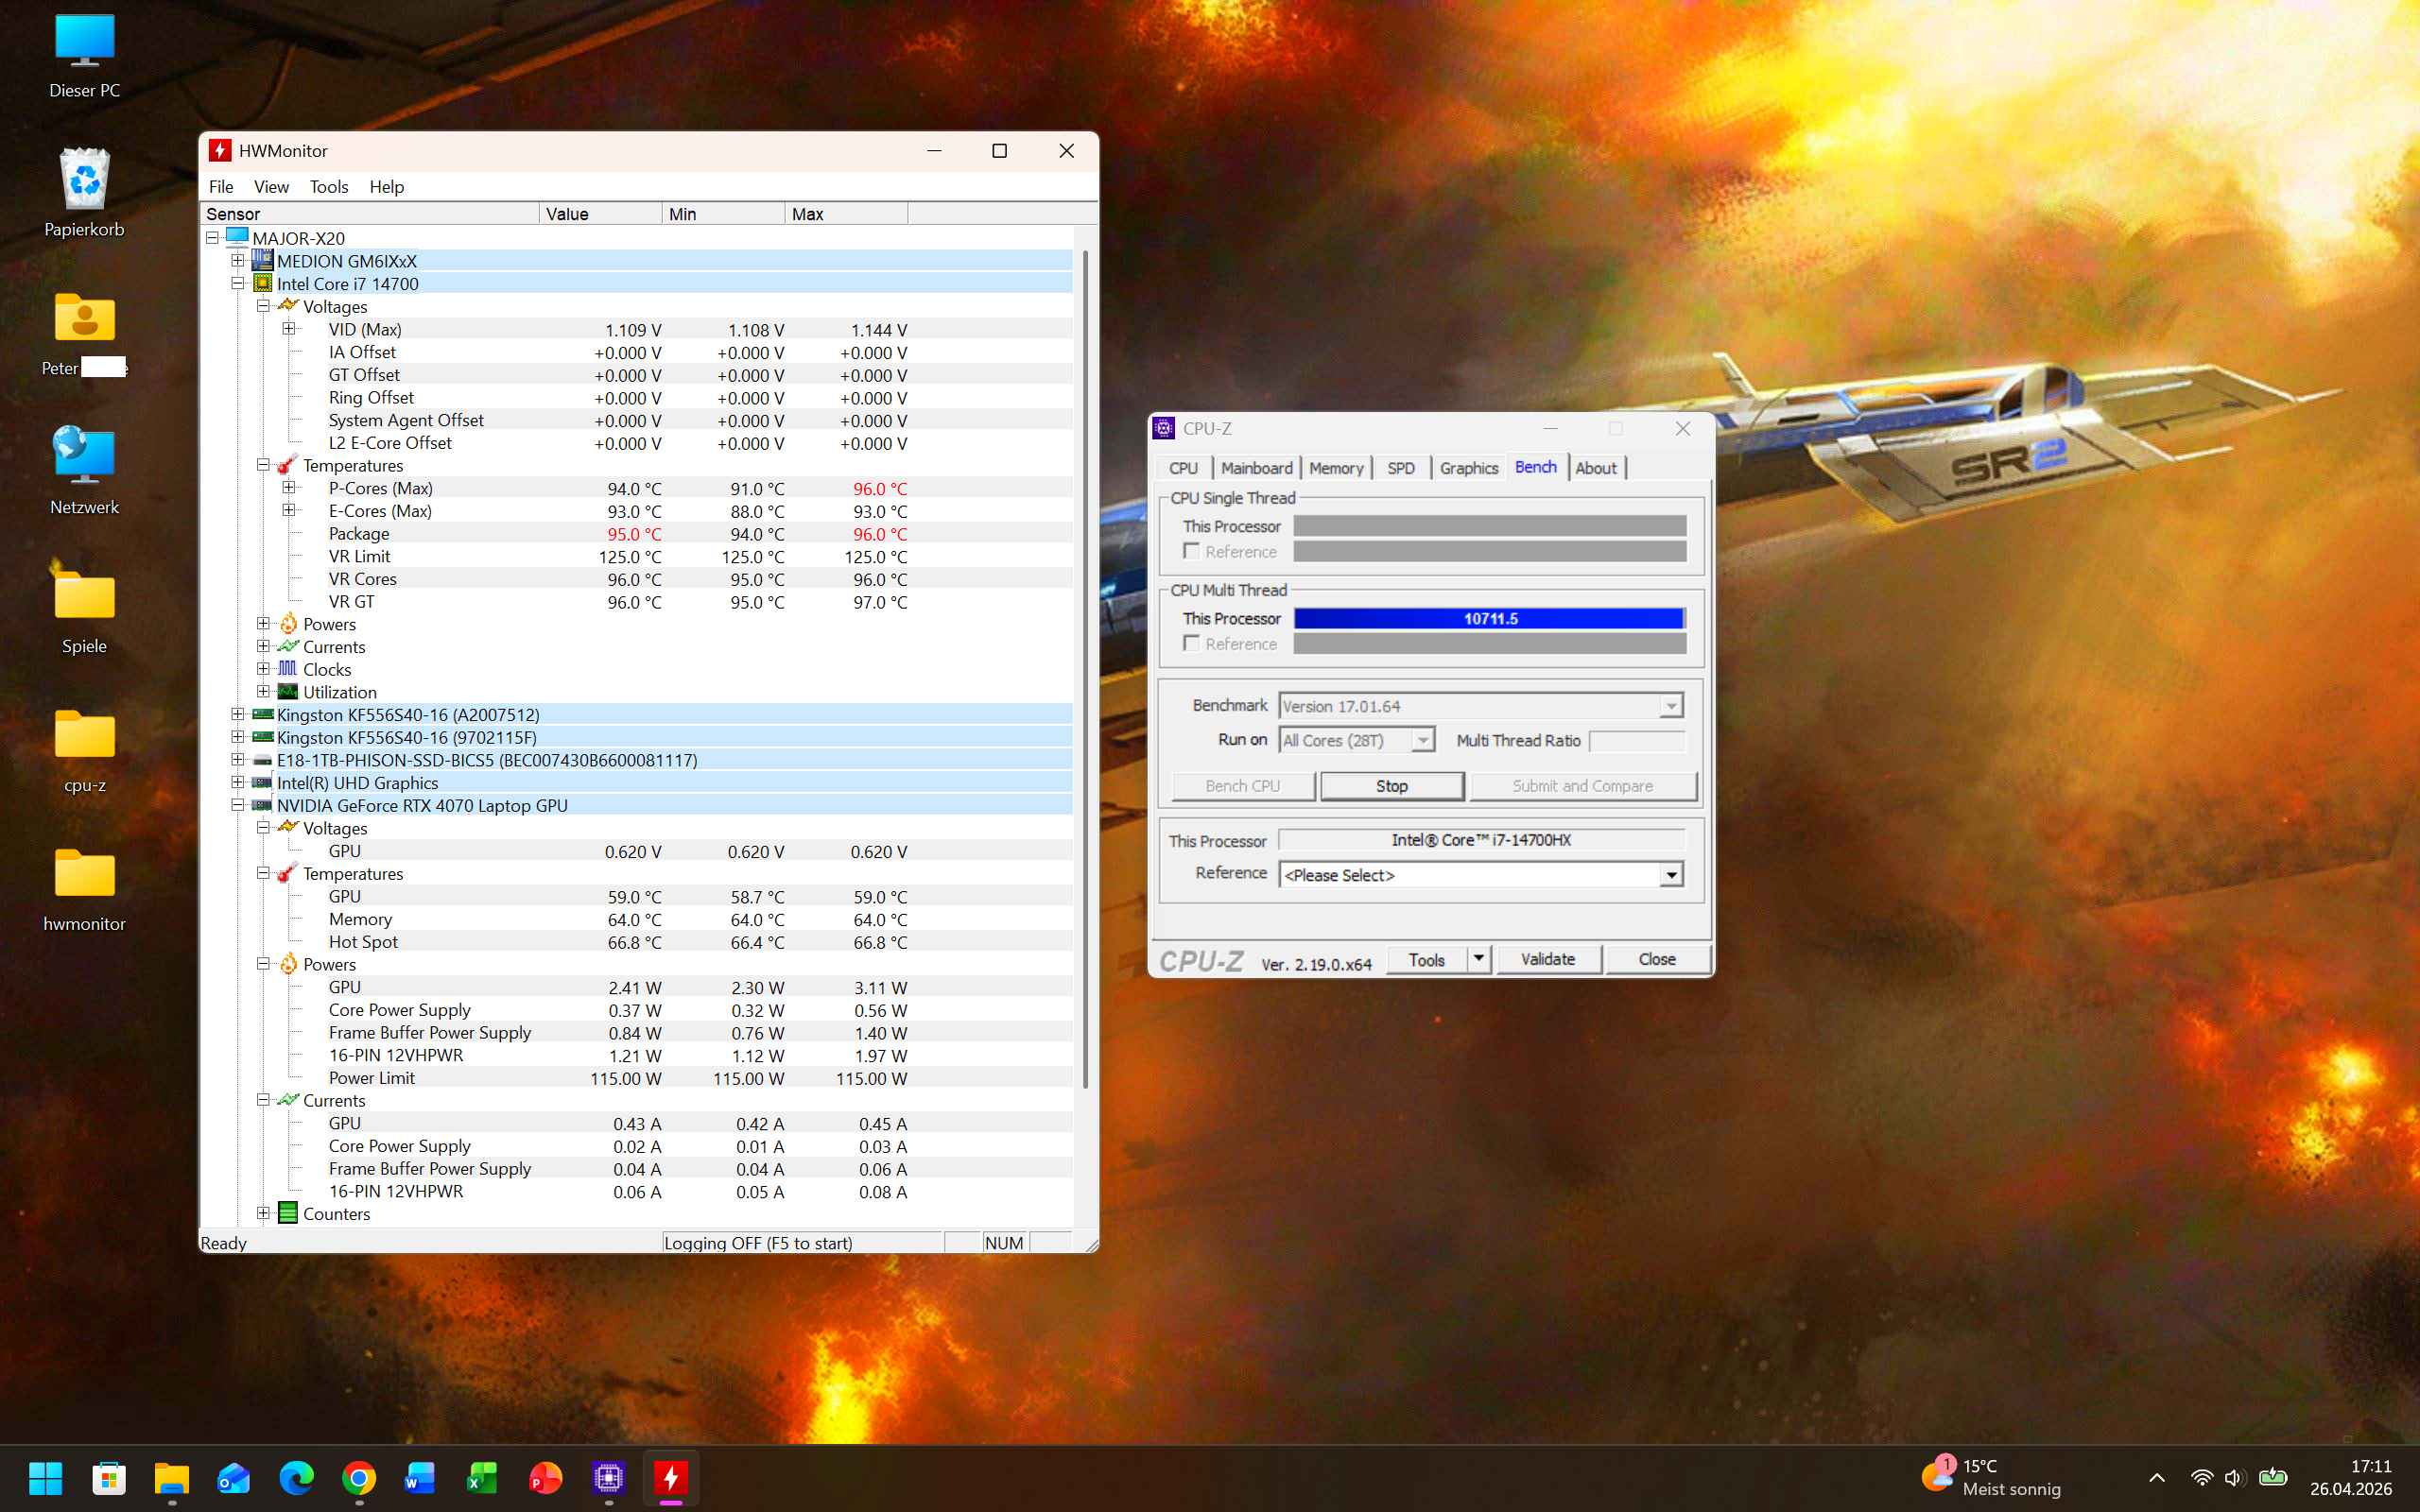Launch Google Chrome from the taskbar
The height and width of the screenshot is (1512, 2420).
358,1479
